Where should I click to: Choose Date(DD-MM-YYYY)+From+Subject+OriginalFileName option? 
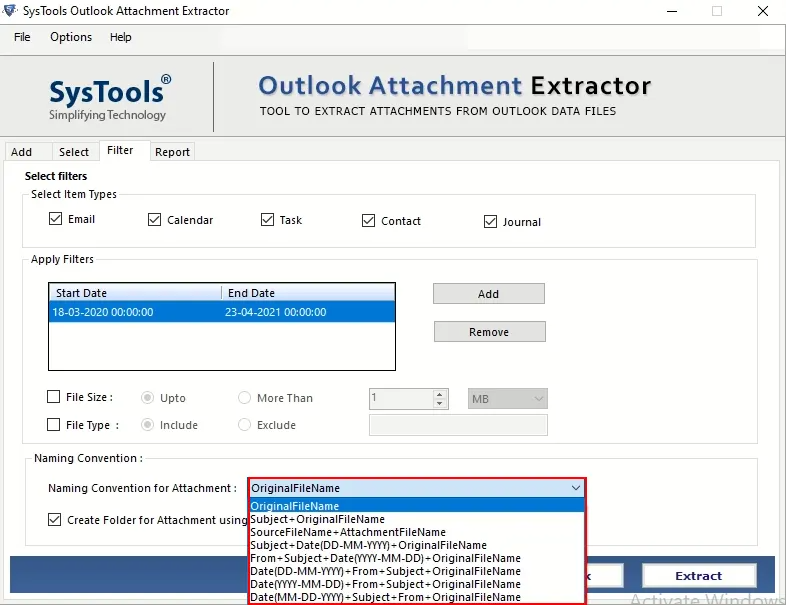[417, 571]
